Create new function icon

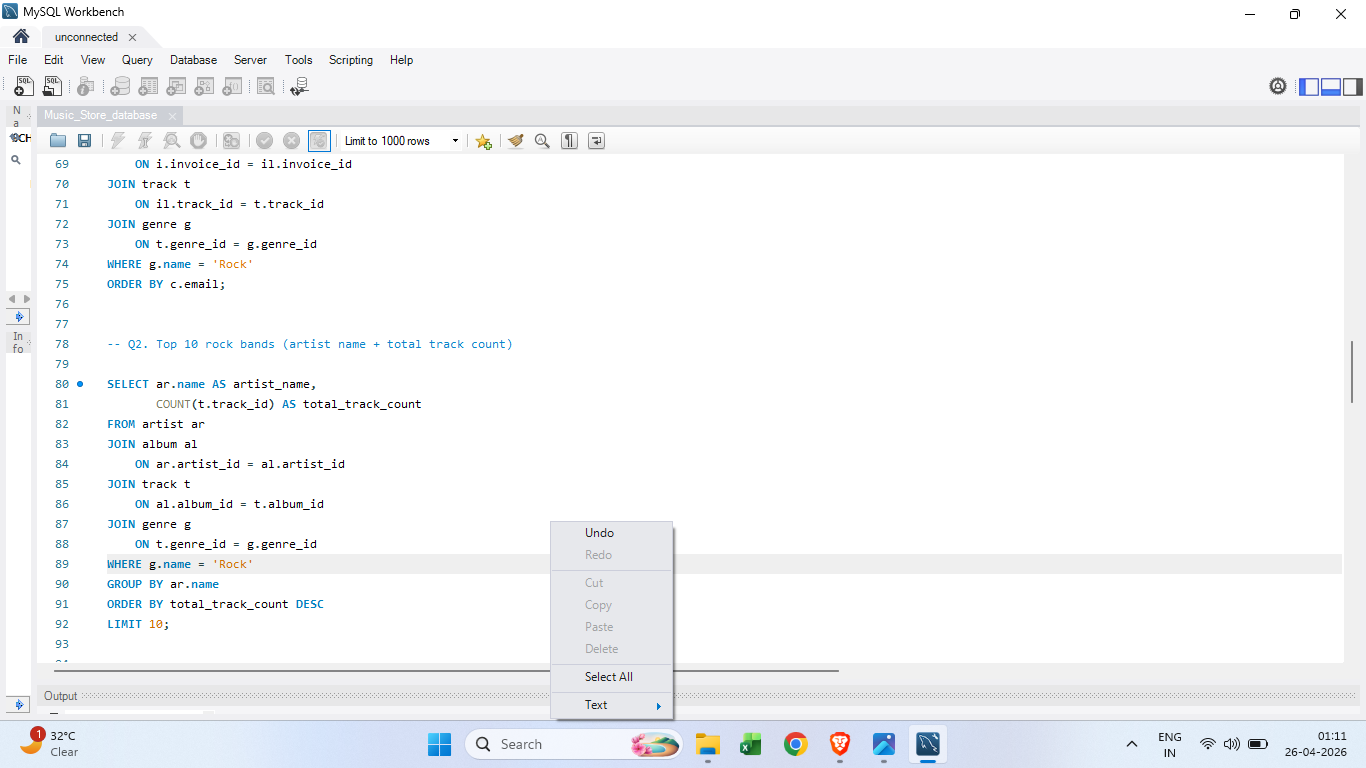coord(232,87)
